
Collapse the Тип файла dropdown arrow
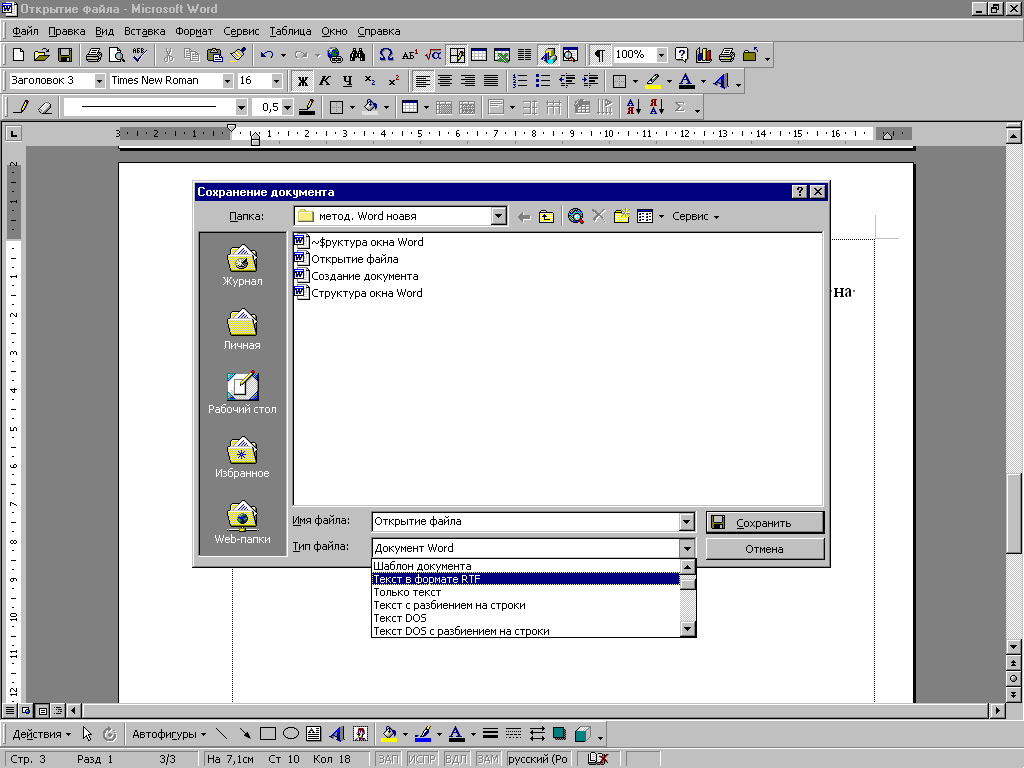(686, 549)
